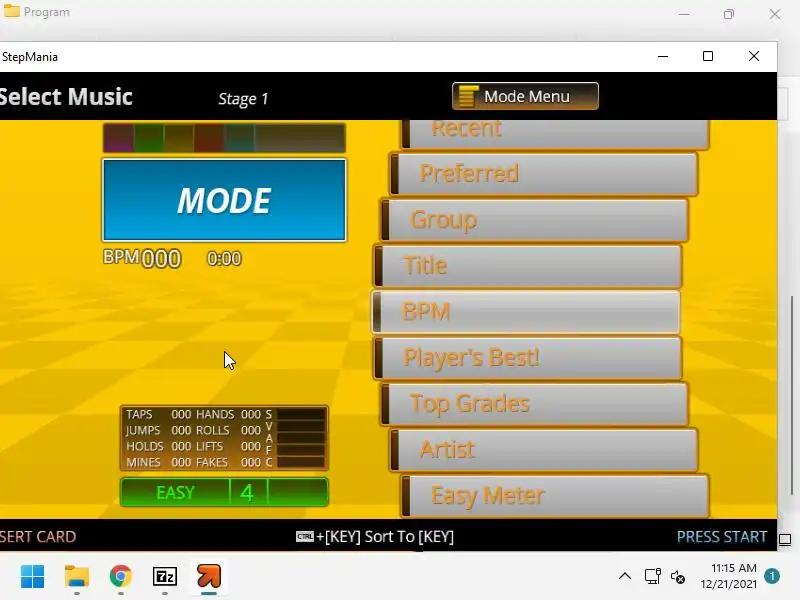Open the notification count badge
Screen dimensions: 800x600
(772, 576)
